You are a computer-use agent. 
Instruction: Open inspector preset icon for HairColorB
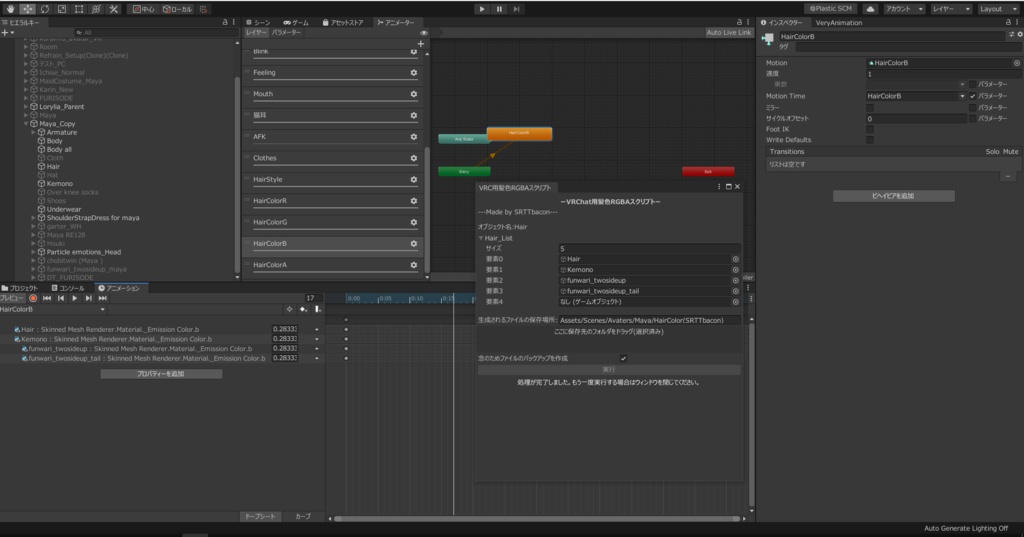click(1012, 35)
